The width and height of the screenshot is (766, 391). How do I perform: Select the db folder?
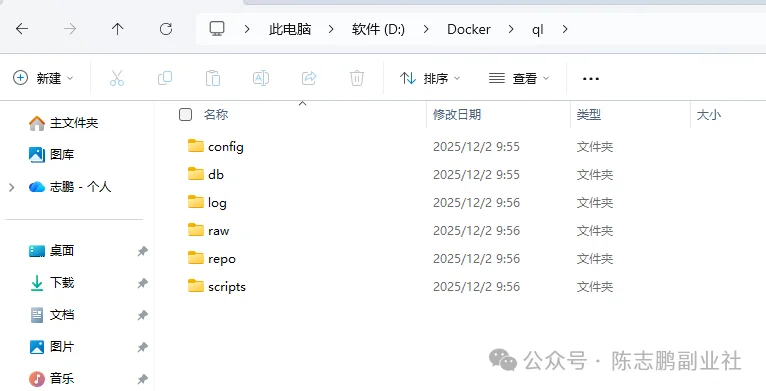pos(216,174)
